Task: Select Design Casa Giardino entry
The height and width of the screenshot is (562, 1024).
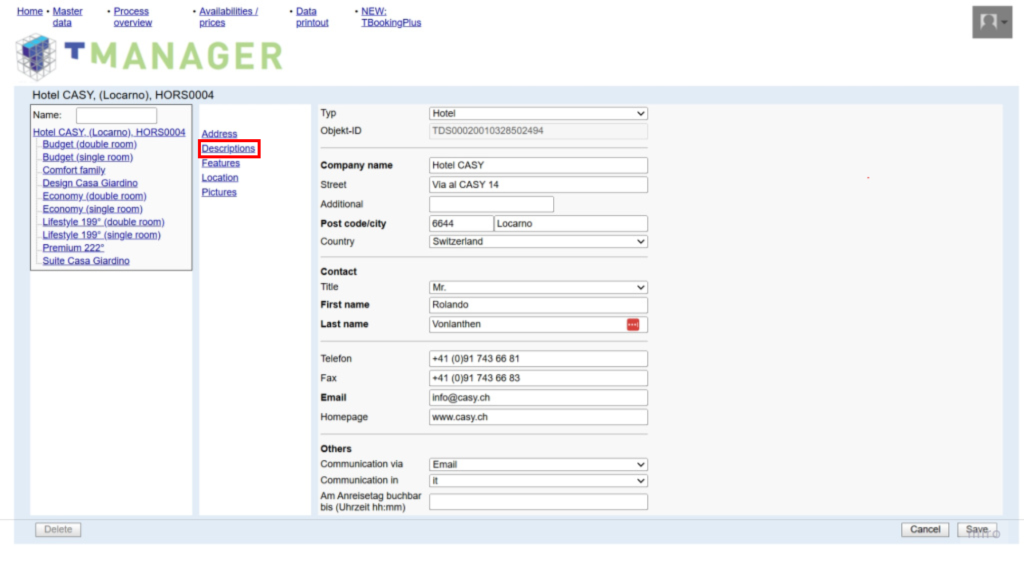Action: [x=90, y=183]
